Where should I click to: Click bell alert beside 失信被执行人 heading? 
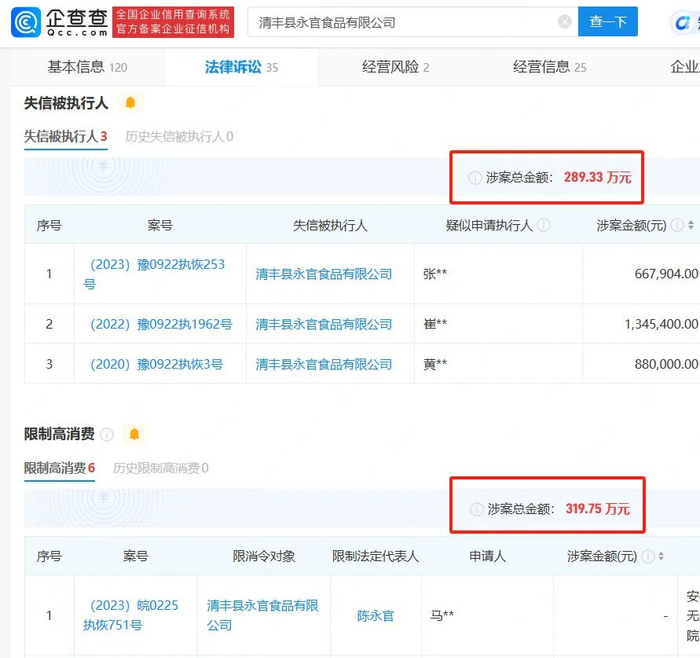pos(130,103)
